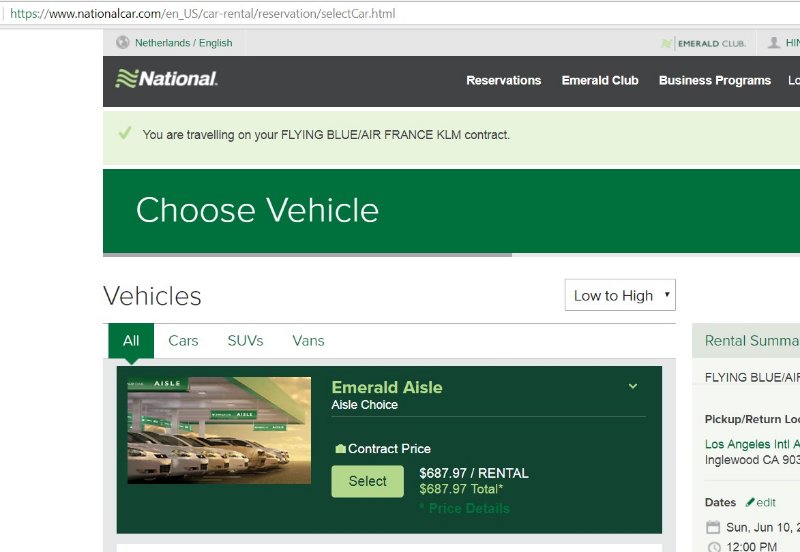Click the green checkmark in contract notice

tap(125, 133)
